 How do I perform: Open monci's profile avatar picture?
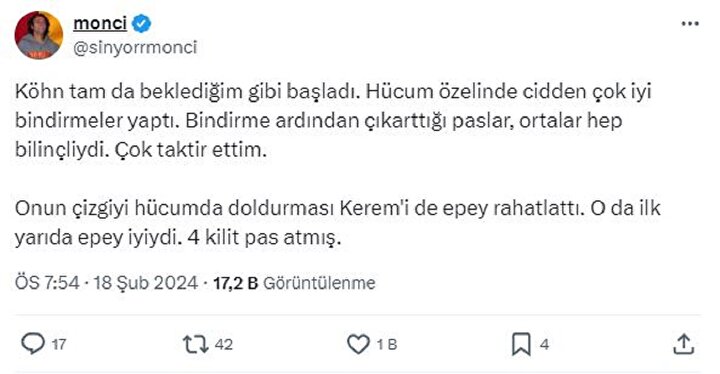point(39,35)
